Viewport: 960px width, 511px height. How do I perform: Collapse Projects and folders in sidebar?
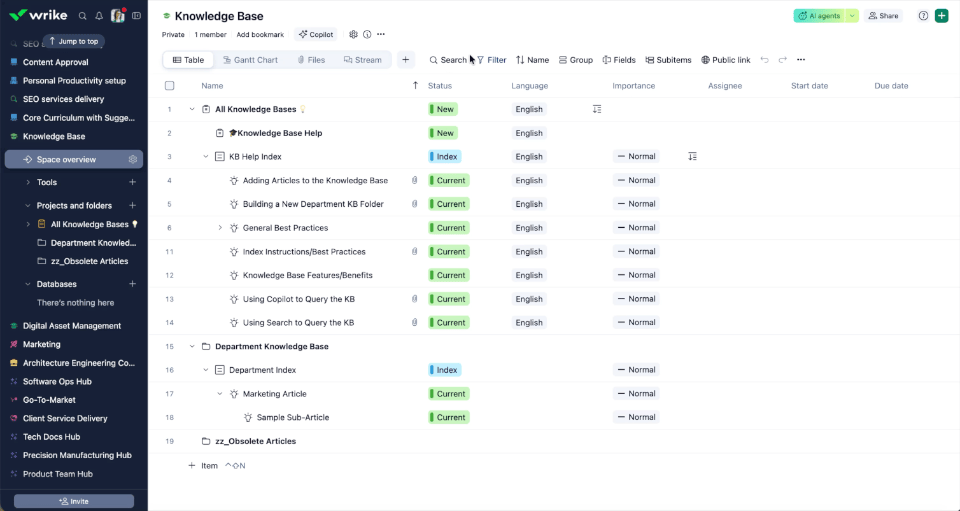[x=28, y=206]
